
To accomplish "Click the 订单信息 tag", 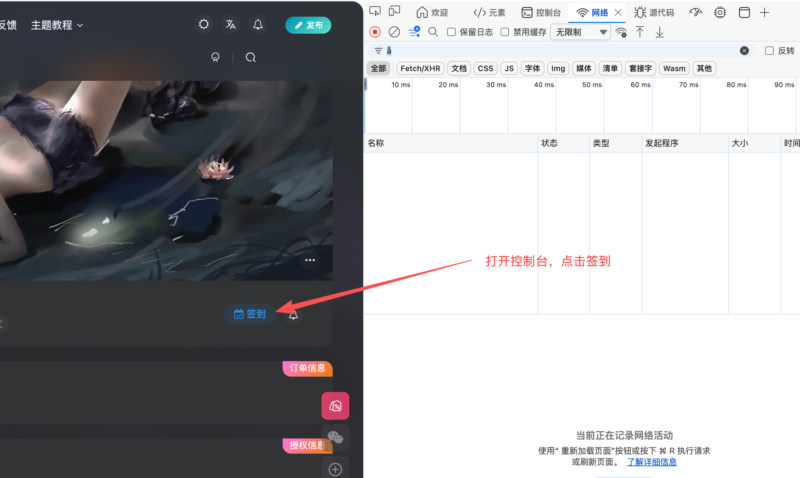I will tap(308, 368).
